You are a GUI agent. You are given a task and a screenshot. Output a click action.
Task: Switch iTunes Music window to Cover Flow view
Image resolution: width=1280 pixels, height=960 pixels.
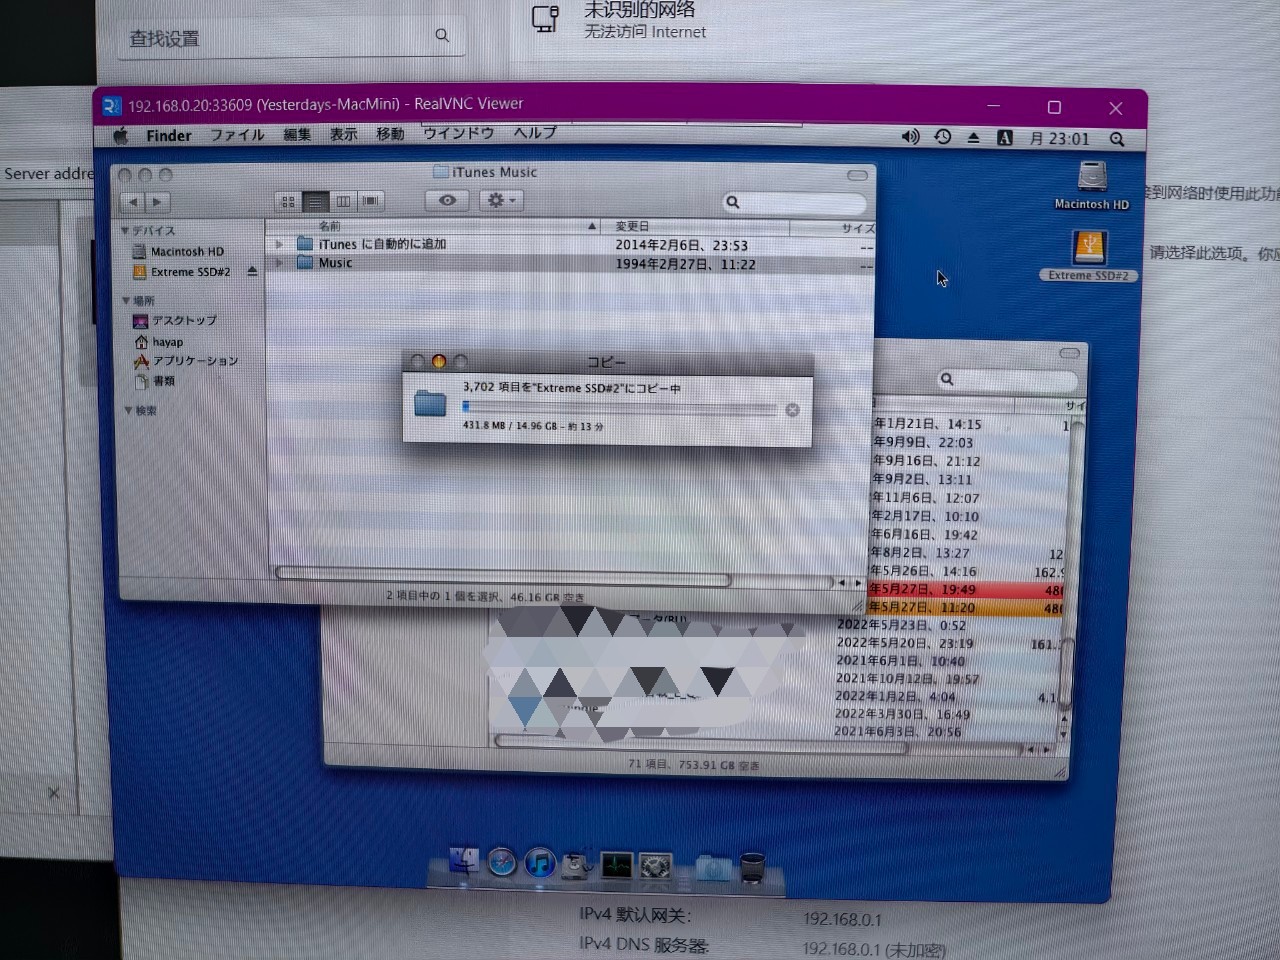(371, 201)
